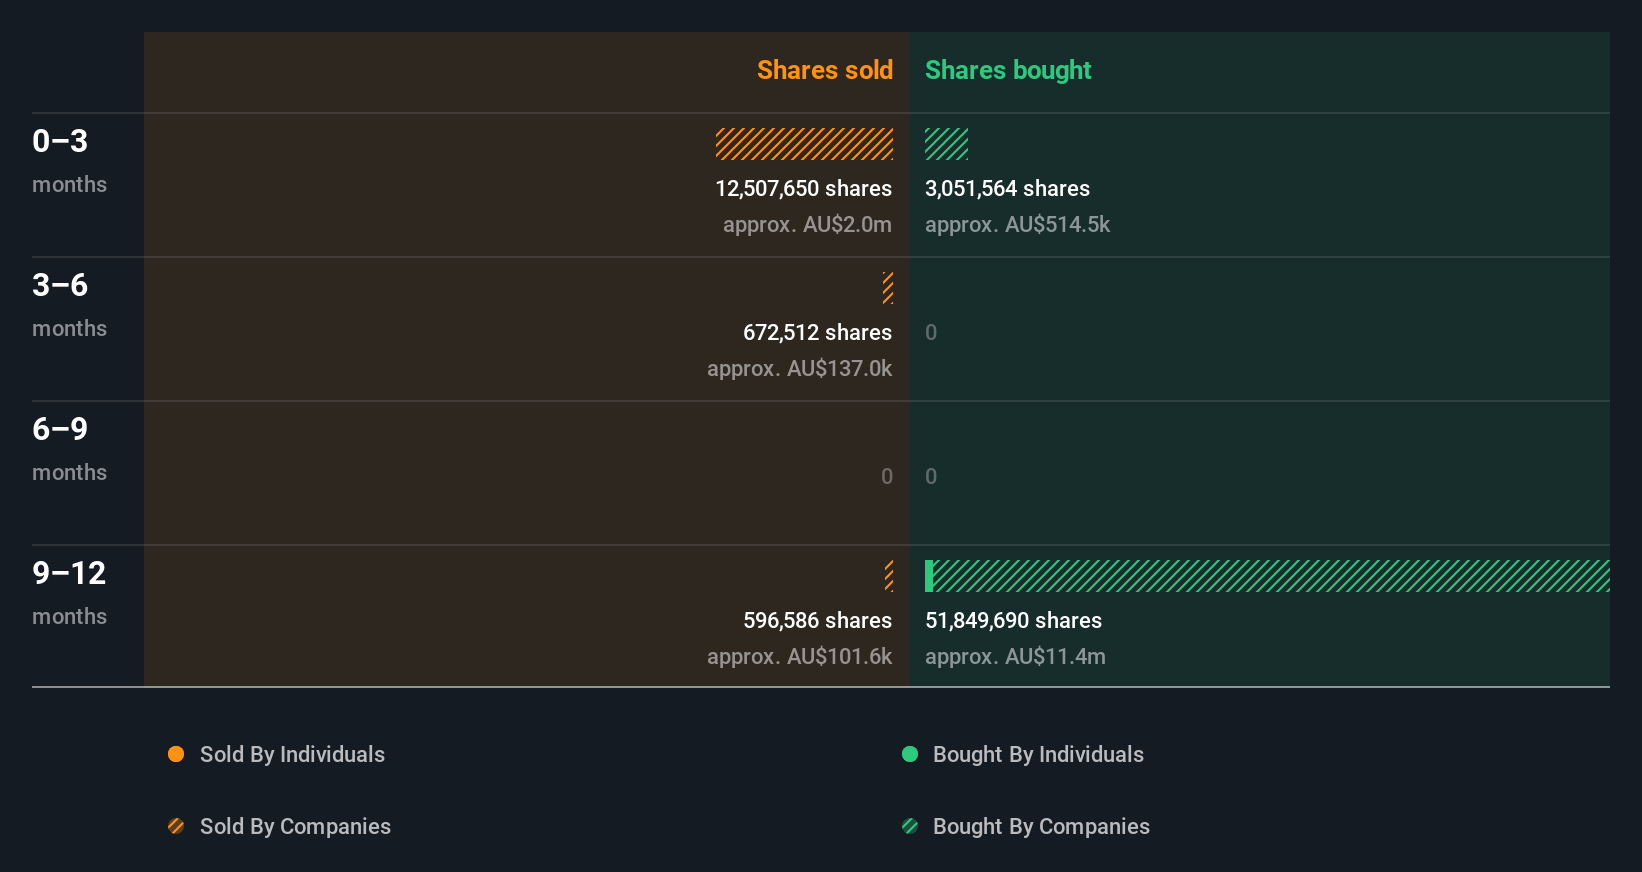Image resolution: width=1642 pixels, height=872 pixels.
Task: Click the 0–3 months row label
Action: tap(69, 161)
